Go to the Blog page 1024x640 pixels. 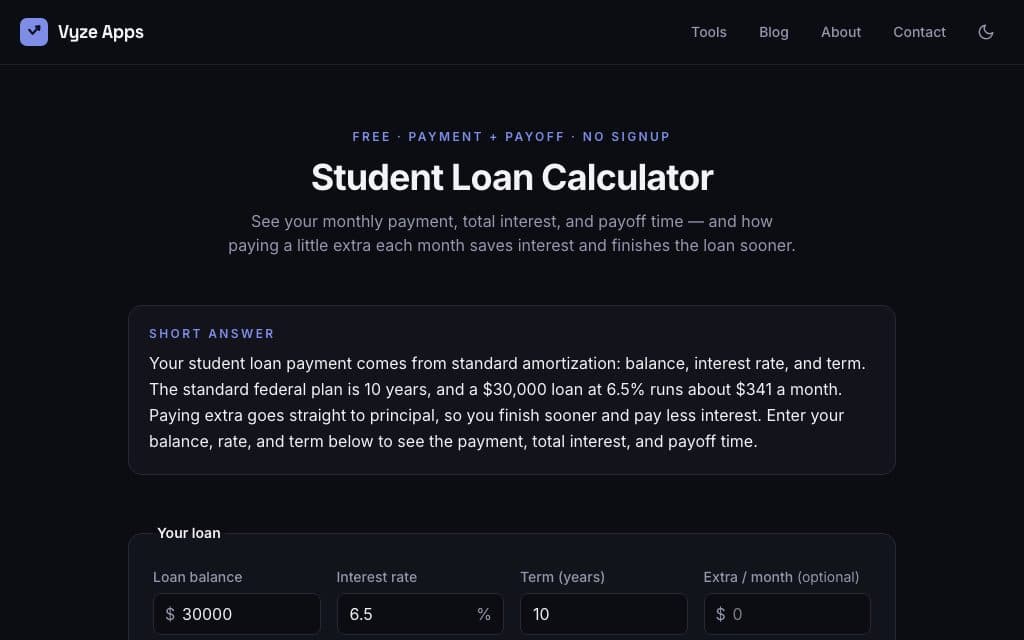coord(773,32)
